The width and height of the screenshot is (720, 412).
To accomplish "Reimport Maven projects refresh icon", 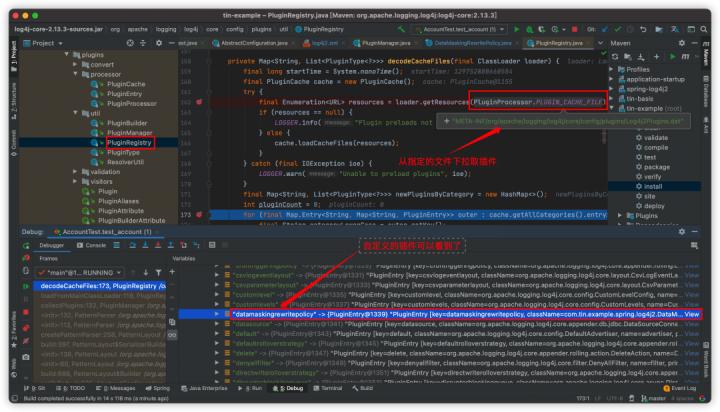I will coord(615,56).
